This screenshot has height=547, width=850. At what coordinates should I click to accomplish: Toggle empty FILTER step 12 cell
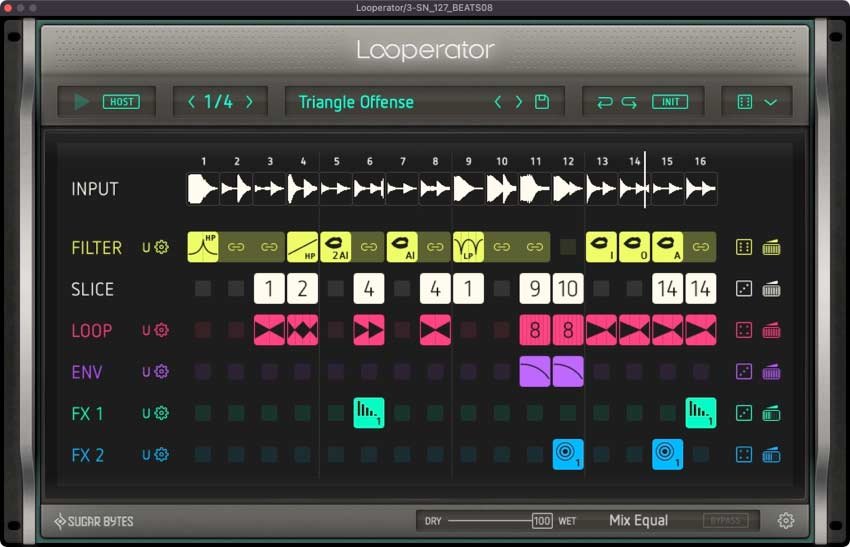point(568,247)
